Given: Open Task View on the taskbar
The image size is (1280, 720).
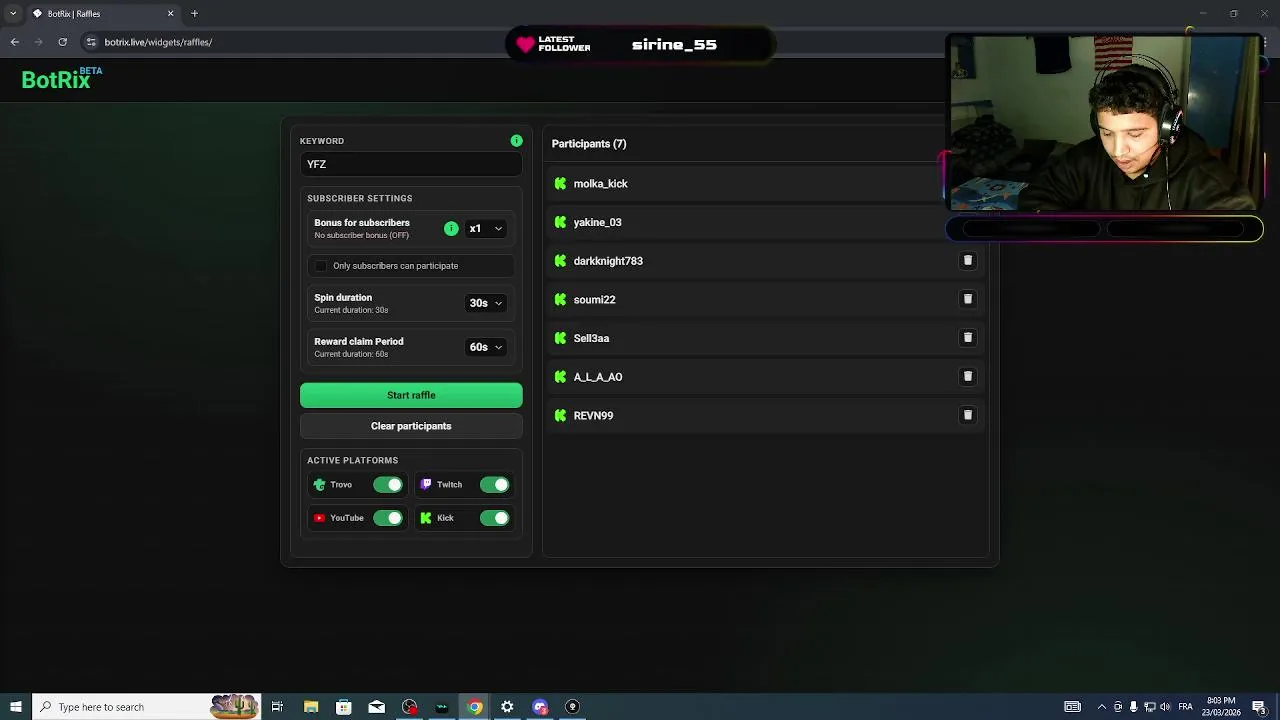Looking at the screenshot, I should click(x=277, y=707).
